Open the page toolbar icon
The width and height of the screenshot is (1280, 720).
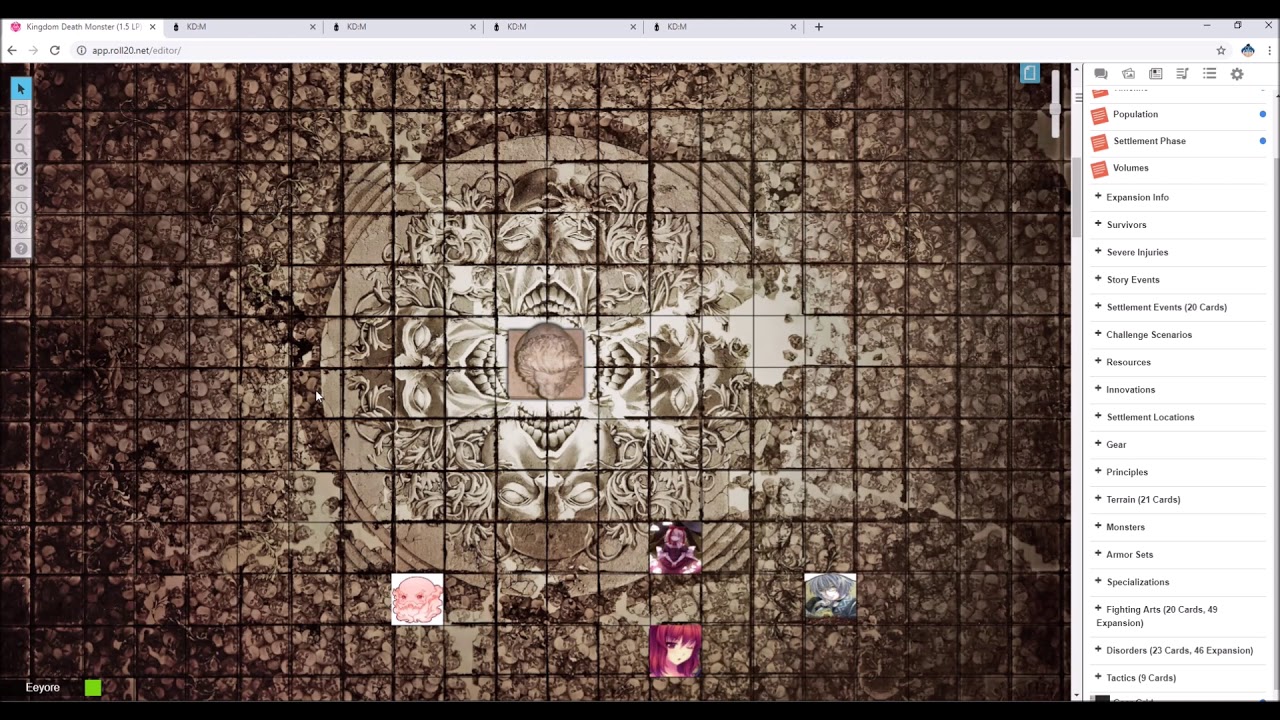(1030, 73)
